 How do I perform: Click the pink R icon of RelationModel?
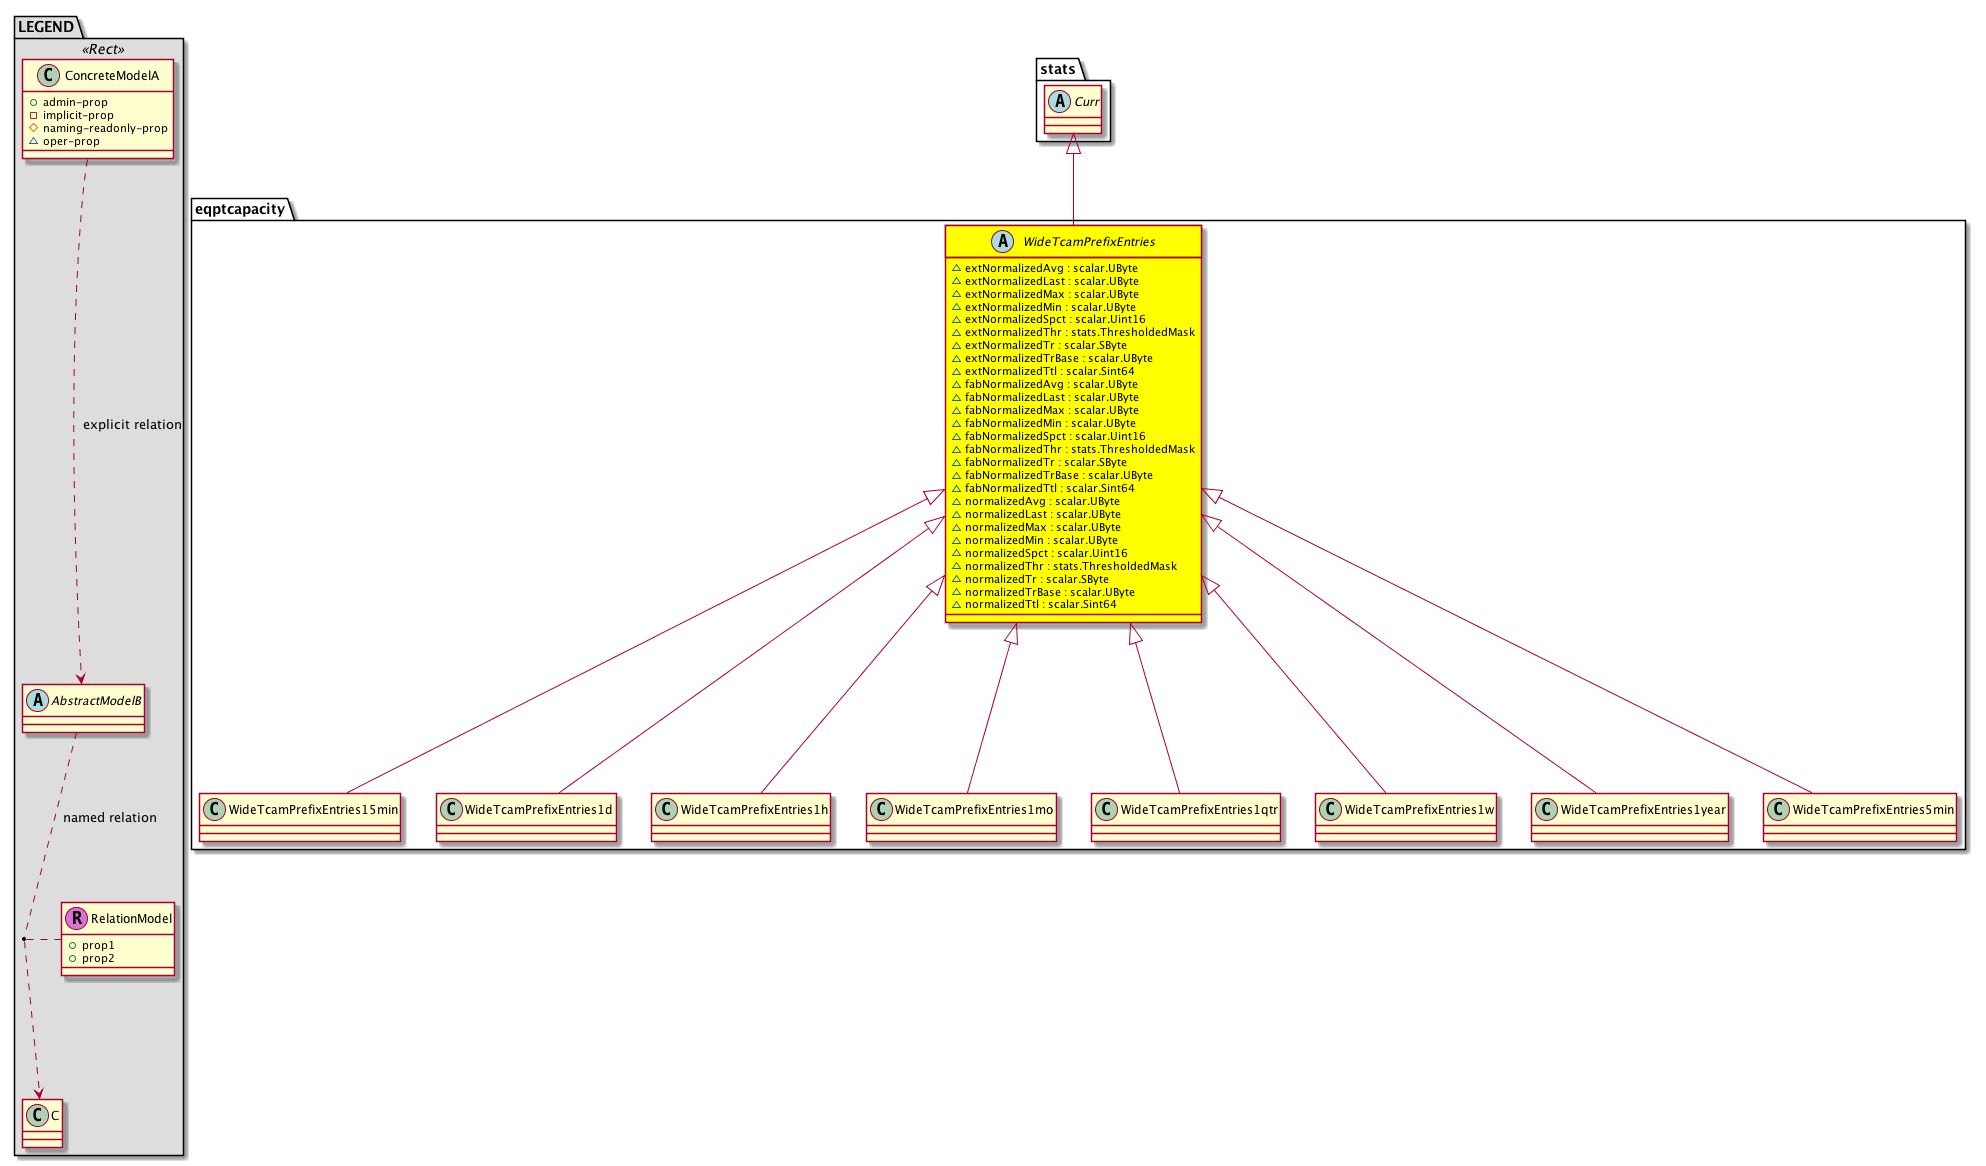[76, 918]
